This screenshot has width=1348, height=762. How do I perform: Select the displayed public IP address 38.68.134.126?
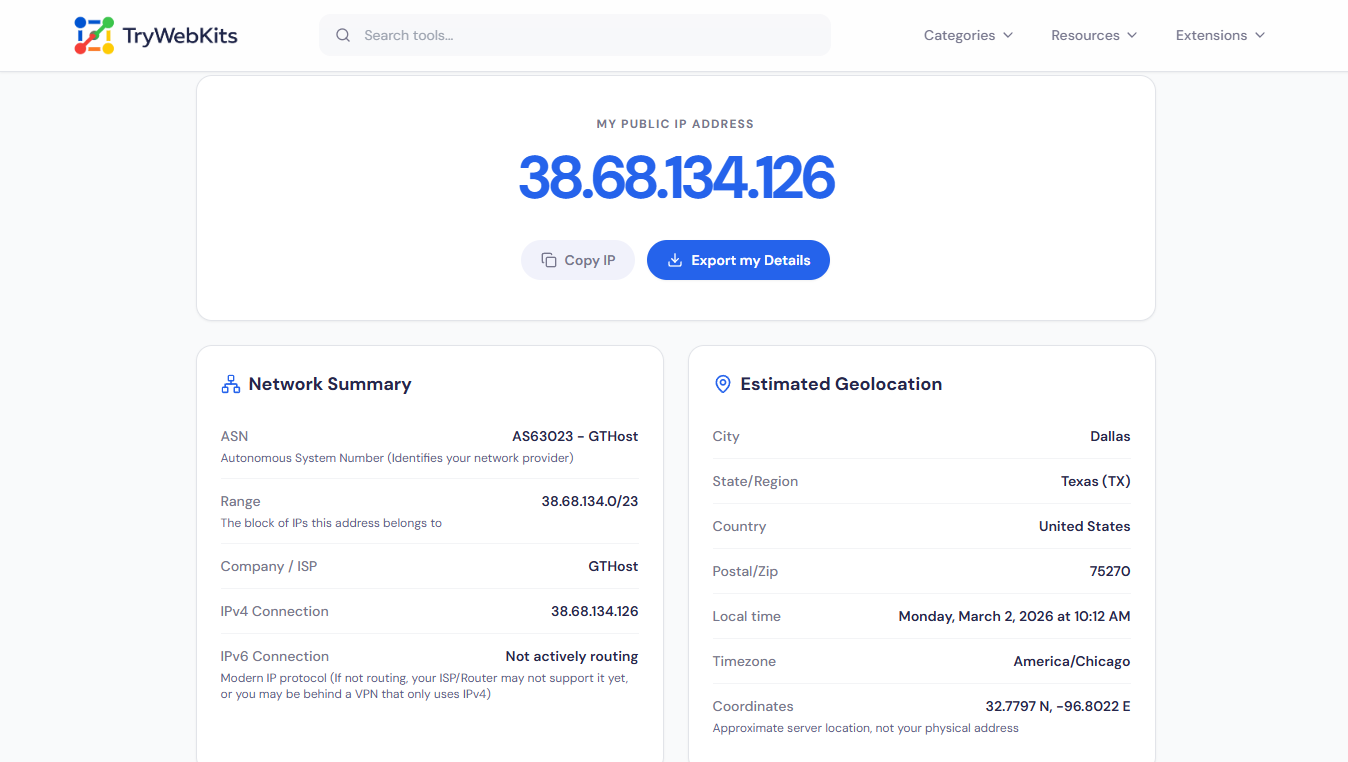point(676,179)
